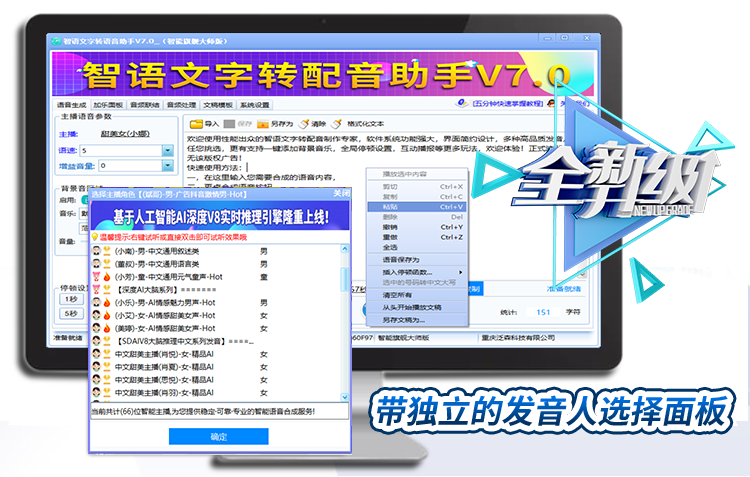Click the grey 保存 save icon
This screenshot has height=477, width=750.
coord(229,124)
